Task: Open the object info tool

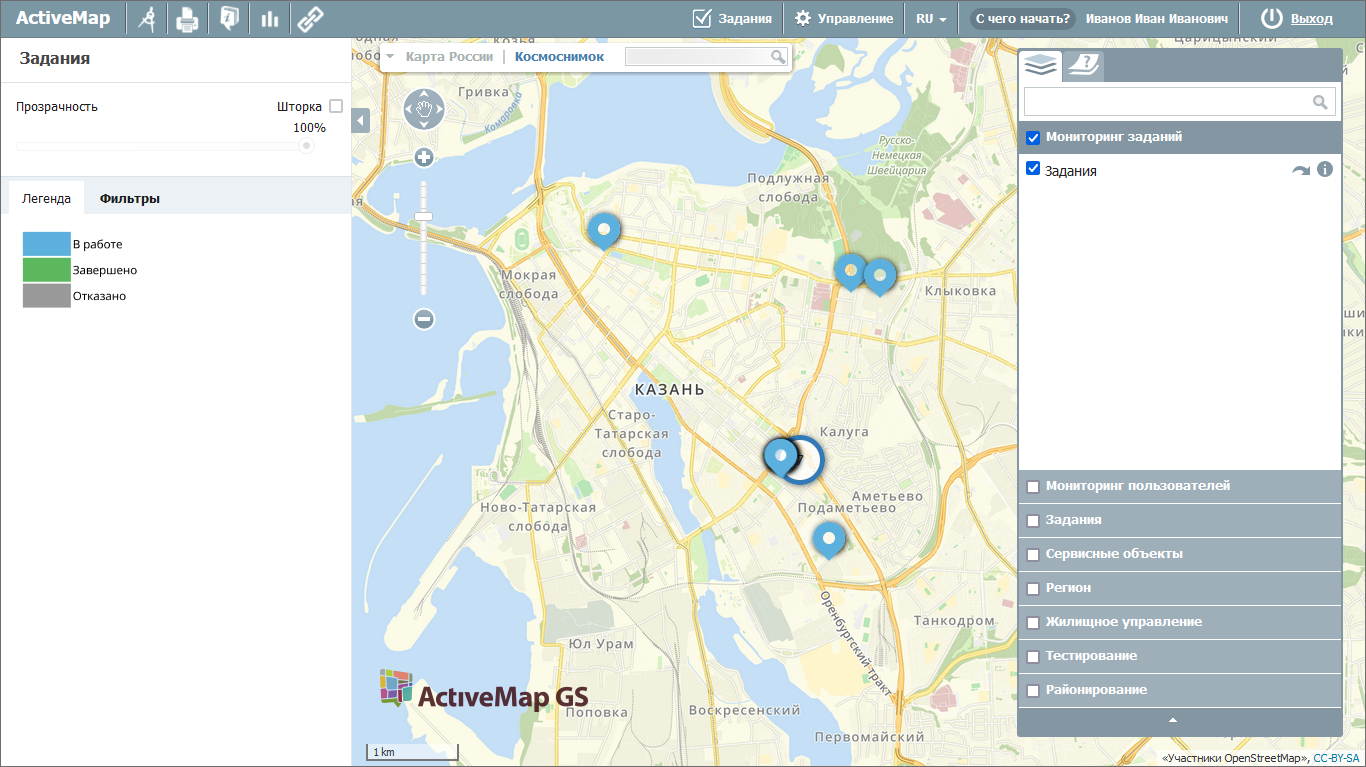Action: pos(229,19)
